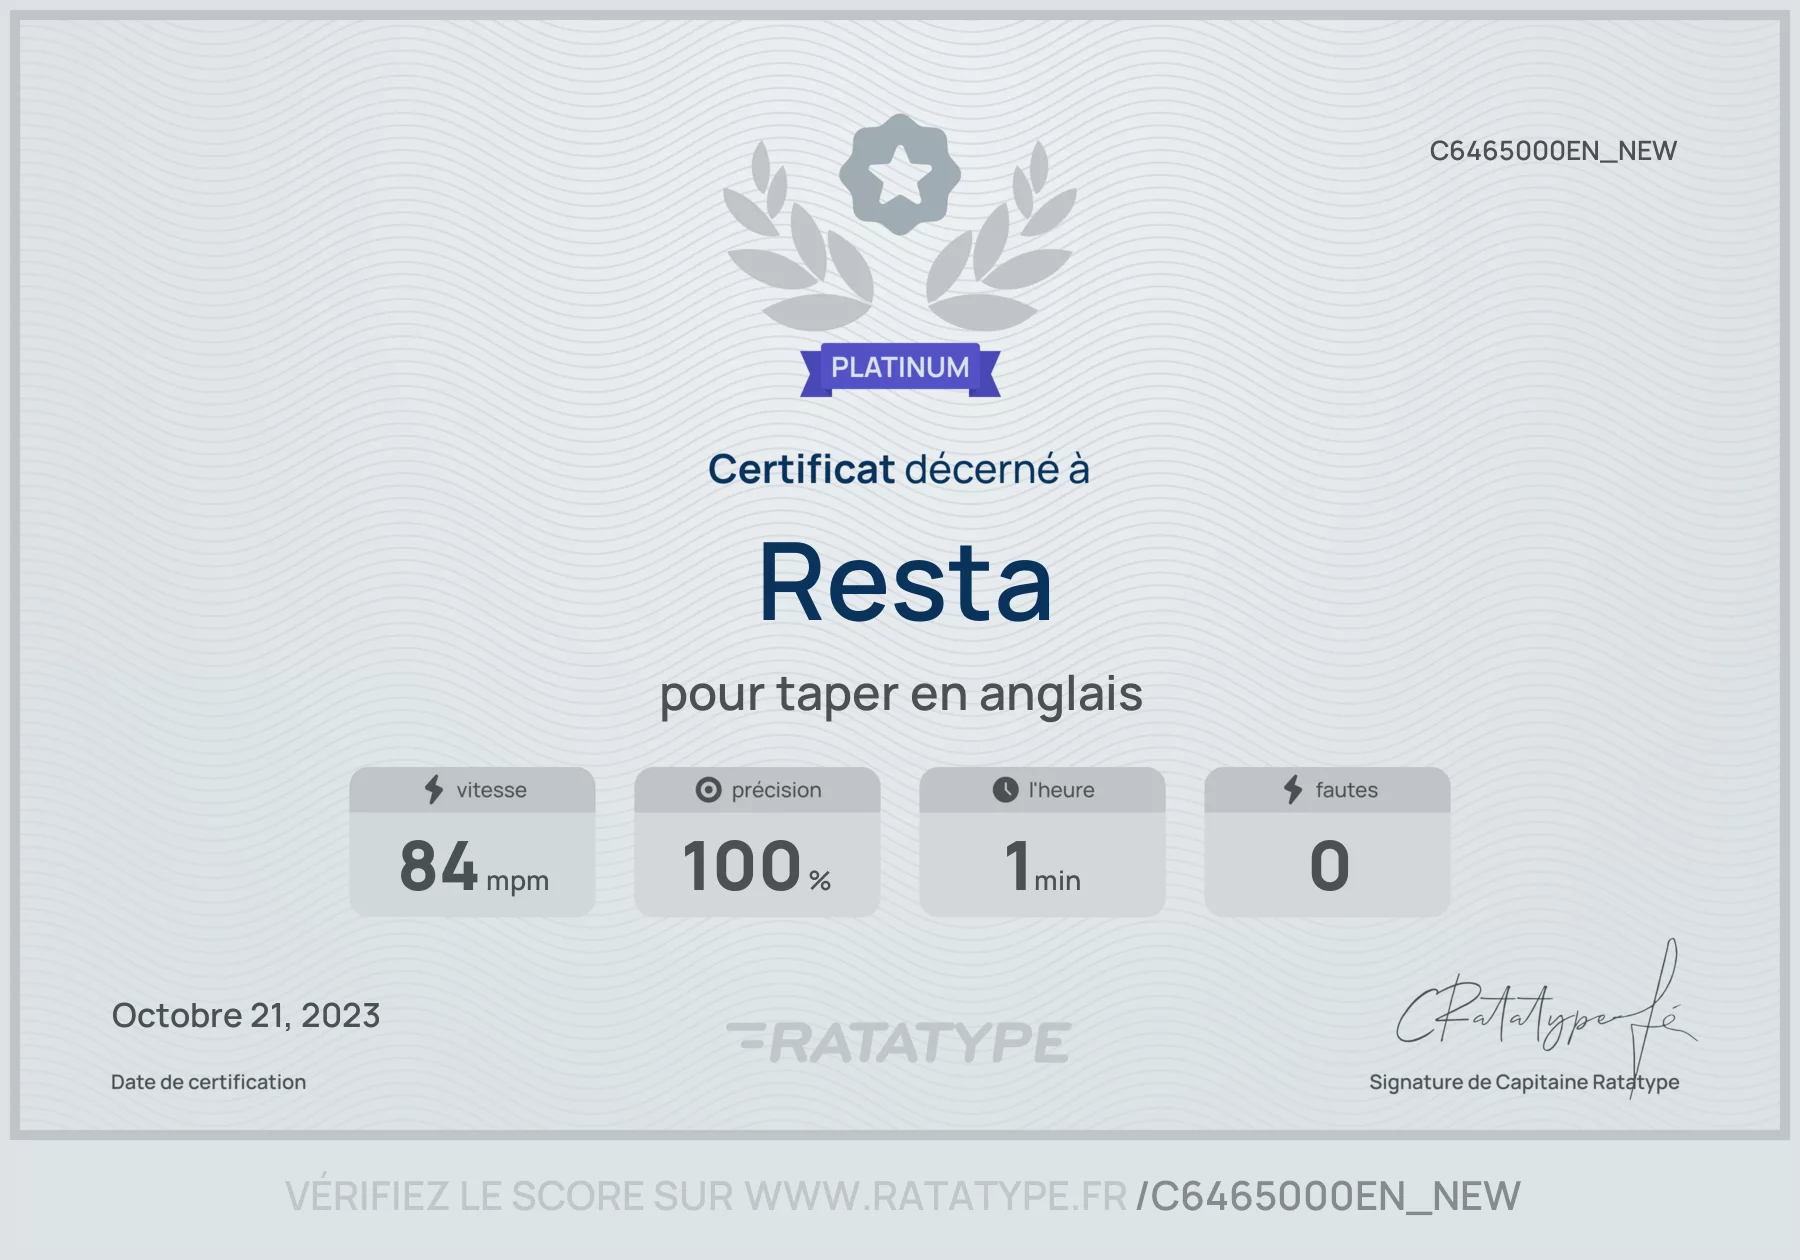Click the "Certificat décerné à" heading
The height and width of the screenshot is (1260, 1800).
(899, 469)
